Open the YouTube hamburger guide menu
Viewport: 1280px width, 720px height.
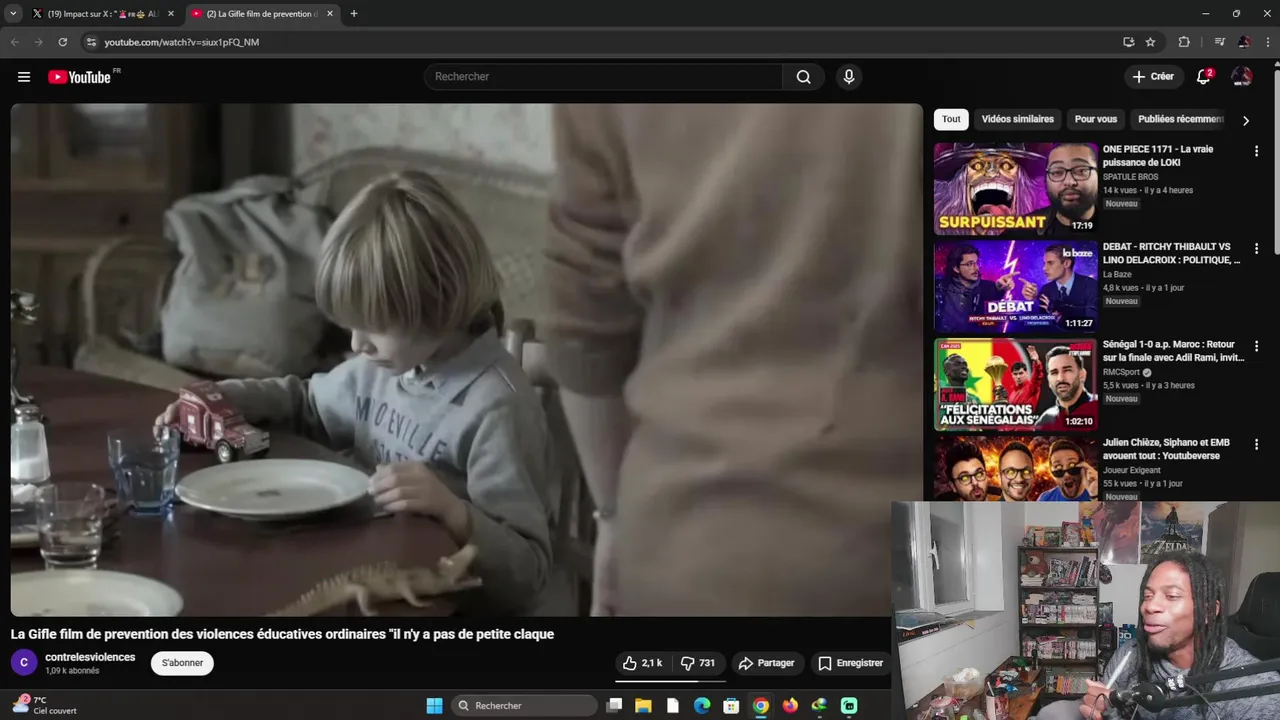click(24, 77)
